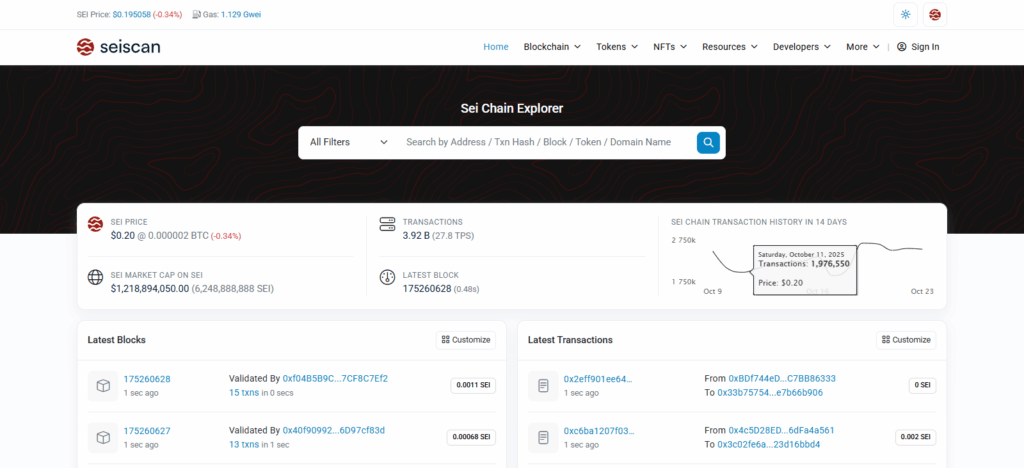
Task: Click the transaction history chart line
Action: coord(890,247)
